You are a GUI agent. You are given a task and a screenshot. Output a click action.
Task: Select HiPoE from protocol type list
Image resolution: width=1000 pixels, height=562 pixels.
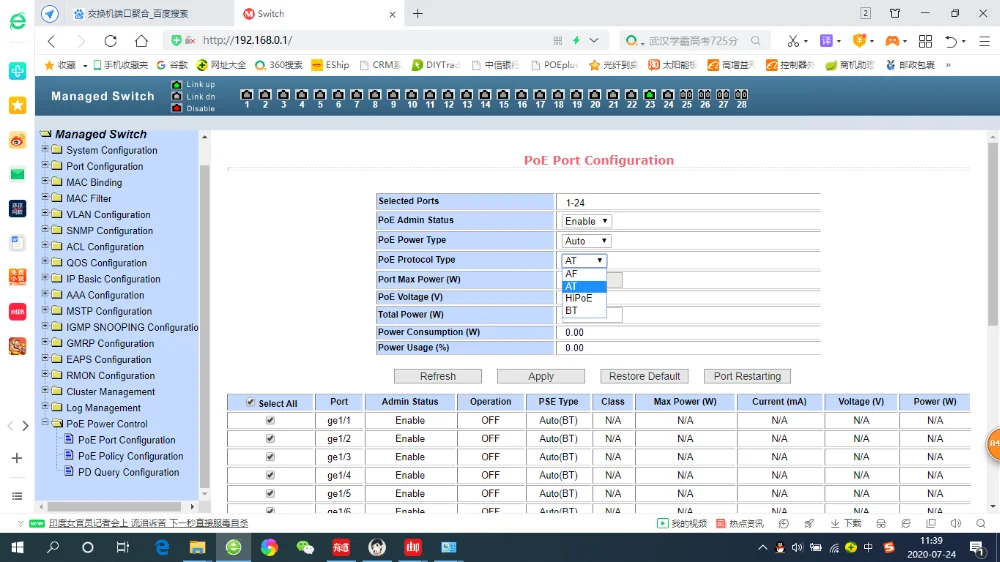click(579, 298)
